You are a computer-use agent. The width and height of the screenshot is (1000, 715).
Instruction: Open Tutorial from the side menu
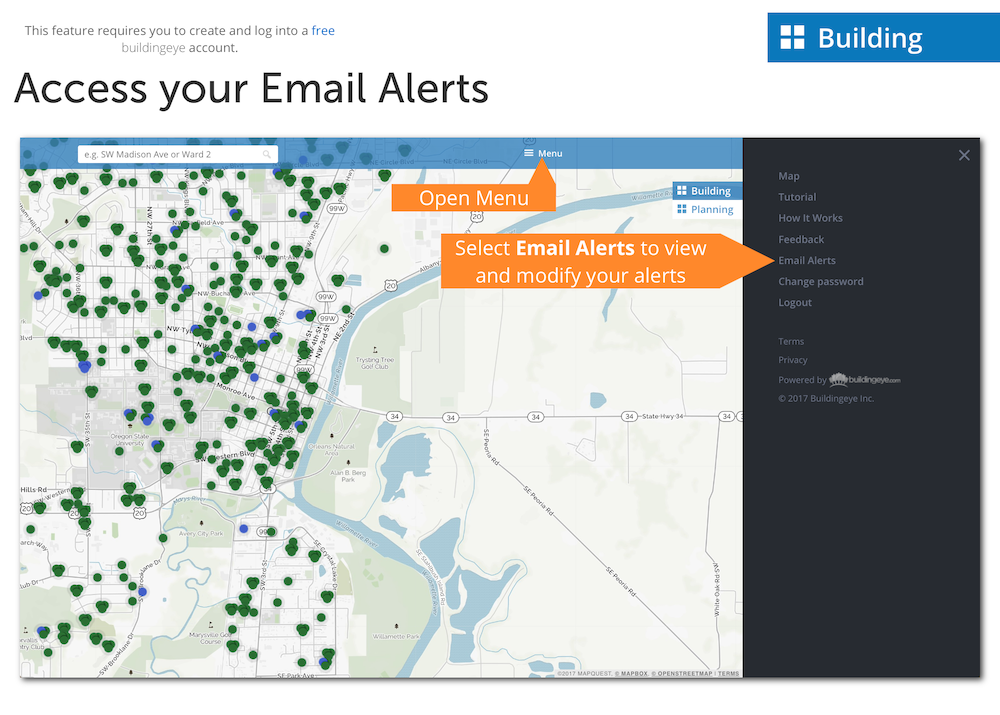pyautogui.click(x=797, y=197)
